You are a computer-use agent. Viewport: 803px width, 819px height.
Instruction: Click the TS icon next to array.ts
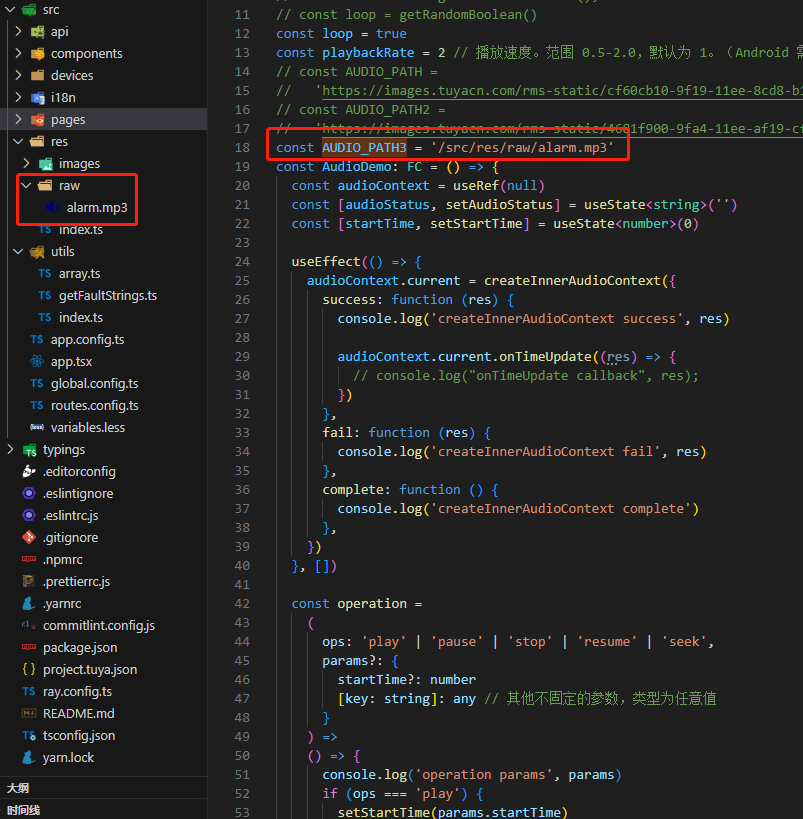[45, 274]
